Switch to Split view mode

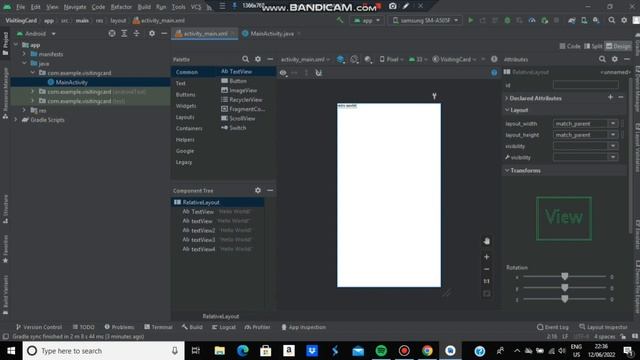(x=593, y=46)
